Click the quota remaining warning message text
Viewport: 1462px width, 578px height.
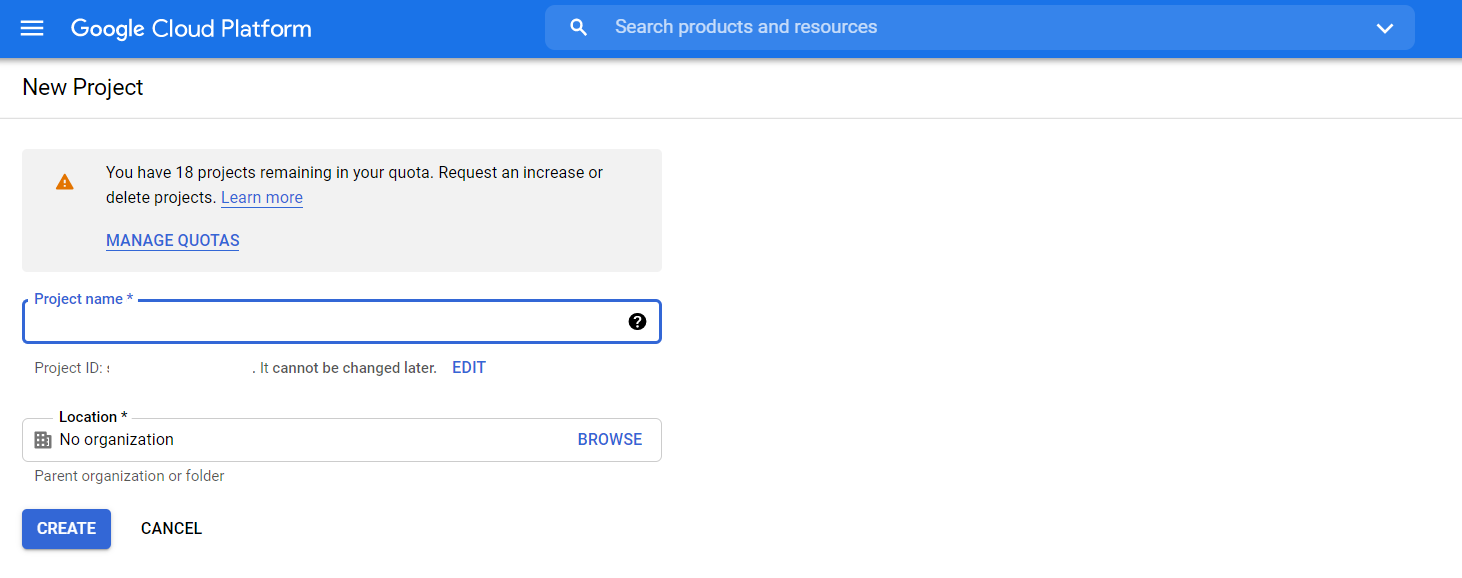point(354,173)
